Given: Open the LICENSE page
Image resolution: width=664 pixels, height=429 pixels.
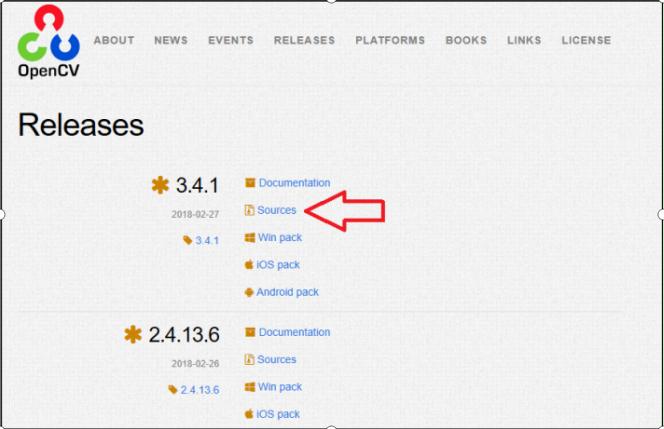Looking at the screenshot, I should click(587, 40).
